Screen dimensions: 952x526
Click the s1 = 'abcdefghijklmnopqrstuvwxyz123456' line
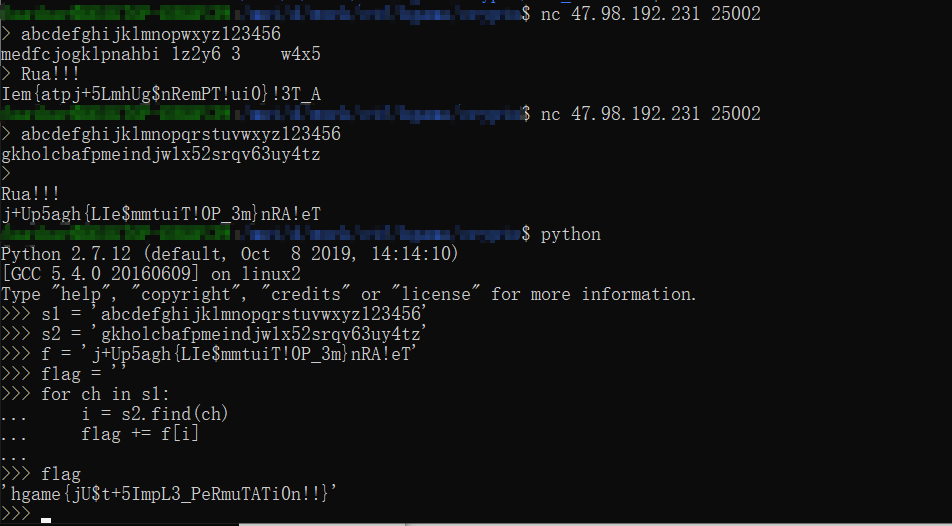214,314
